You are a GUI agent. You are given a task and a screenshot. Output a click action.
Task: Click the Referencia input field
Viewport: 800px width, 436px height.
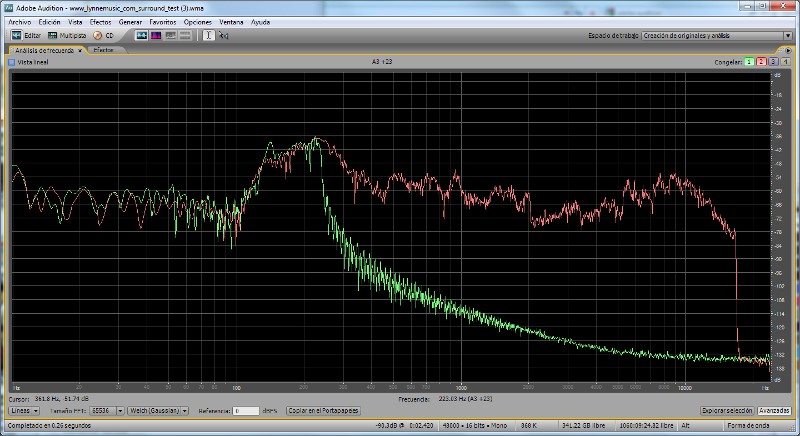tap(245, 410)
